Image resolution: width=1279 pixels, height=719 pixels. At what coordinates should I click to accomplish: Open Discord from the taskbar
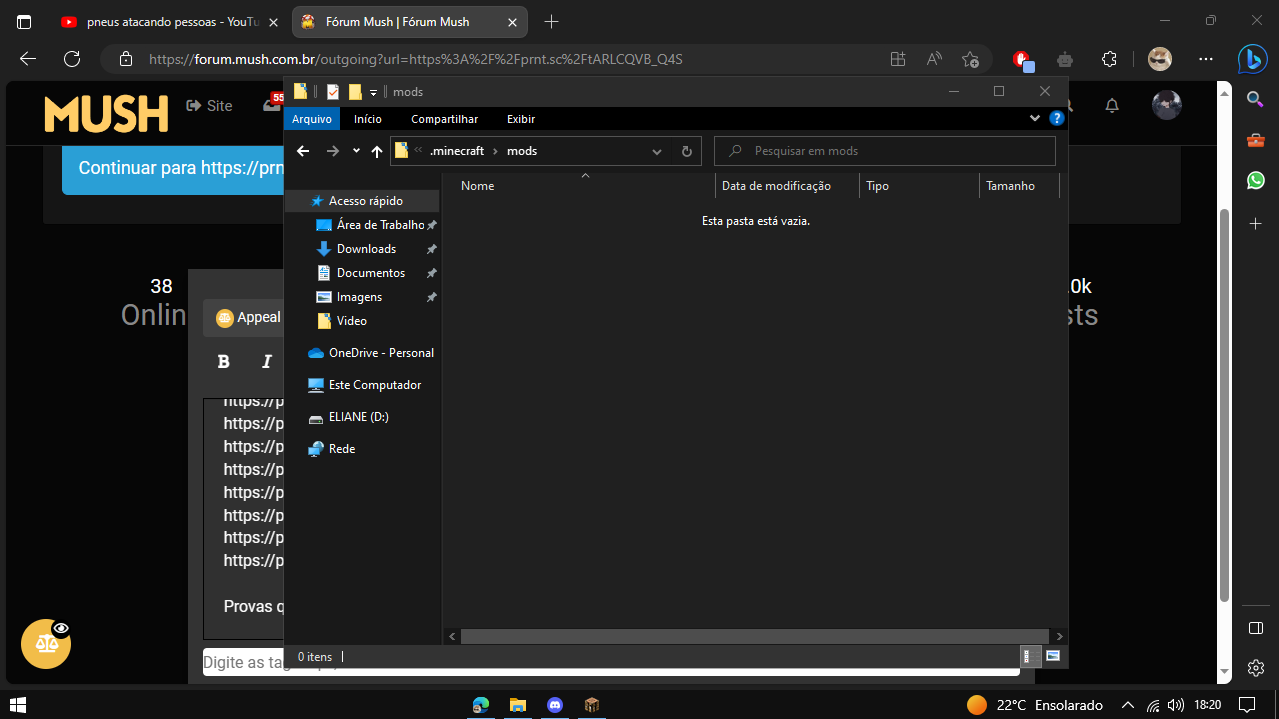click(x=555, y=705)
